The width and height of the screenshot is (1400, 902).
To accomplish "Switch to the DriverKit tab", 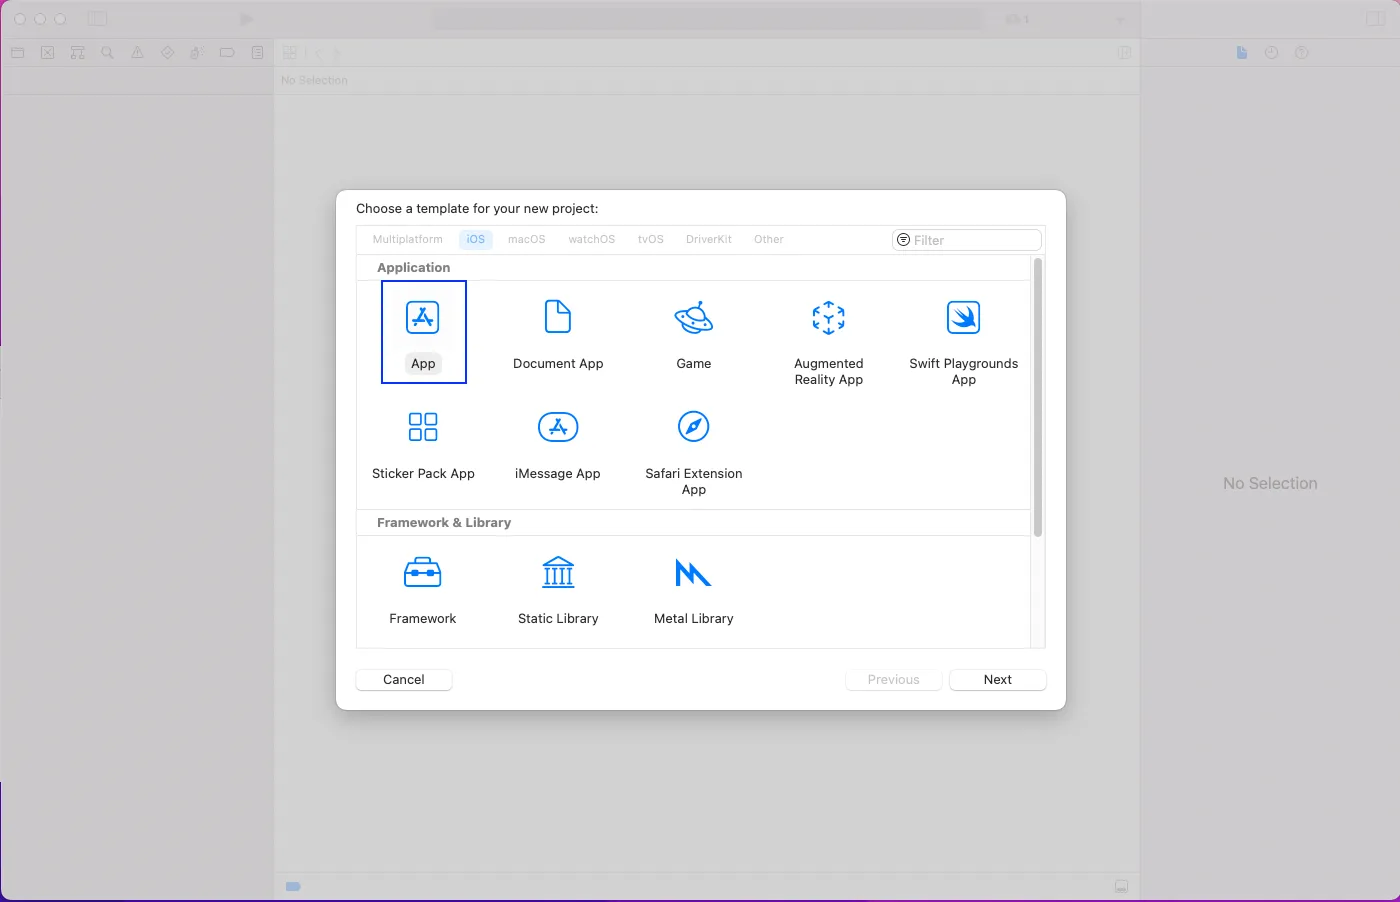I will (709, 240).
